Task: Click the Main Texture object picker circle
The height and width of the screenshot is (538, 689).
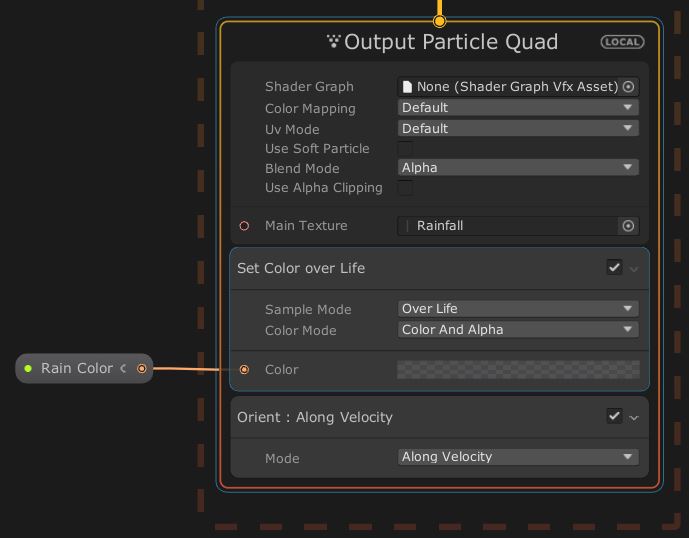Action: pyautogui.click(x=628, y=226)
